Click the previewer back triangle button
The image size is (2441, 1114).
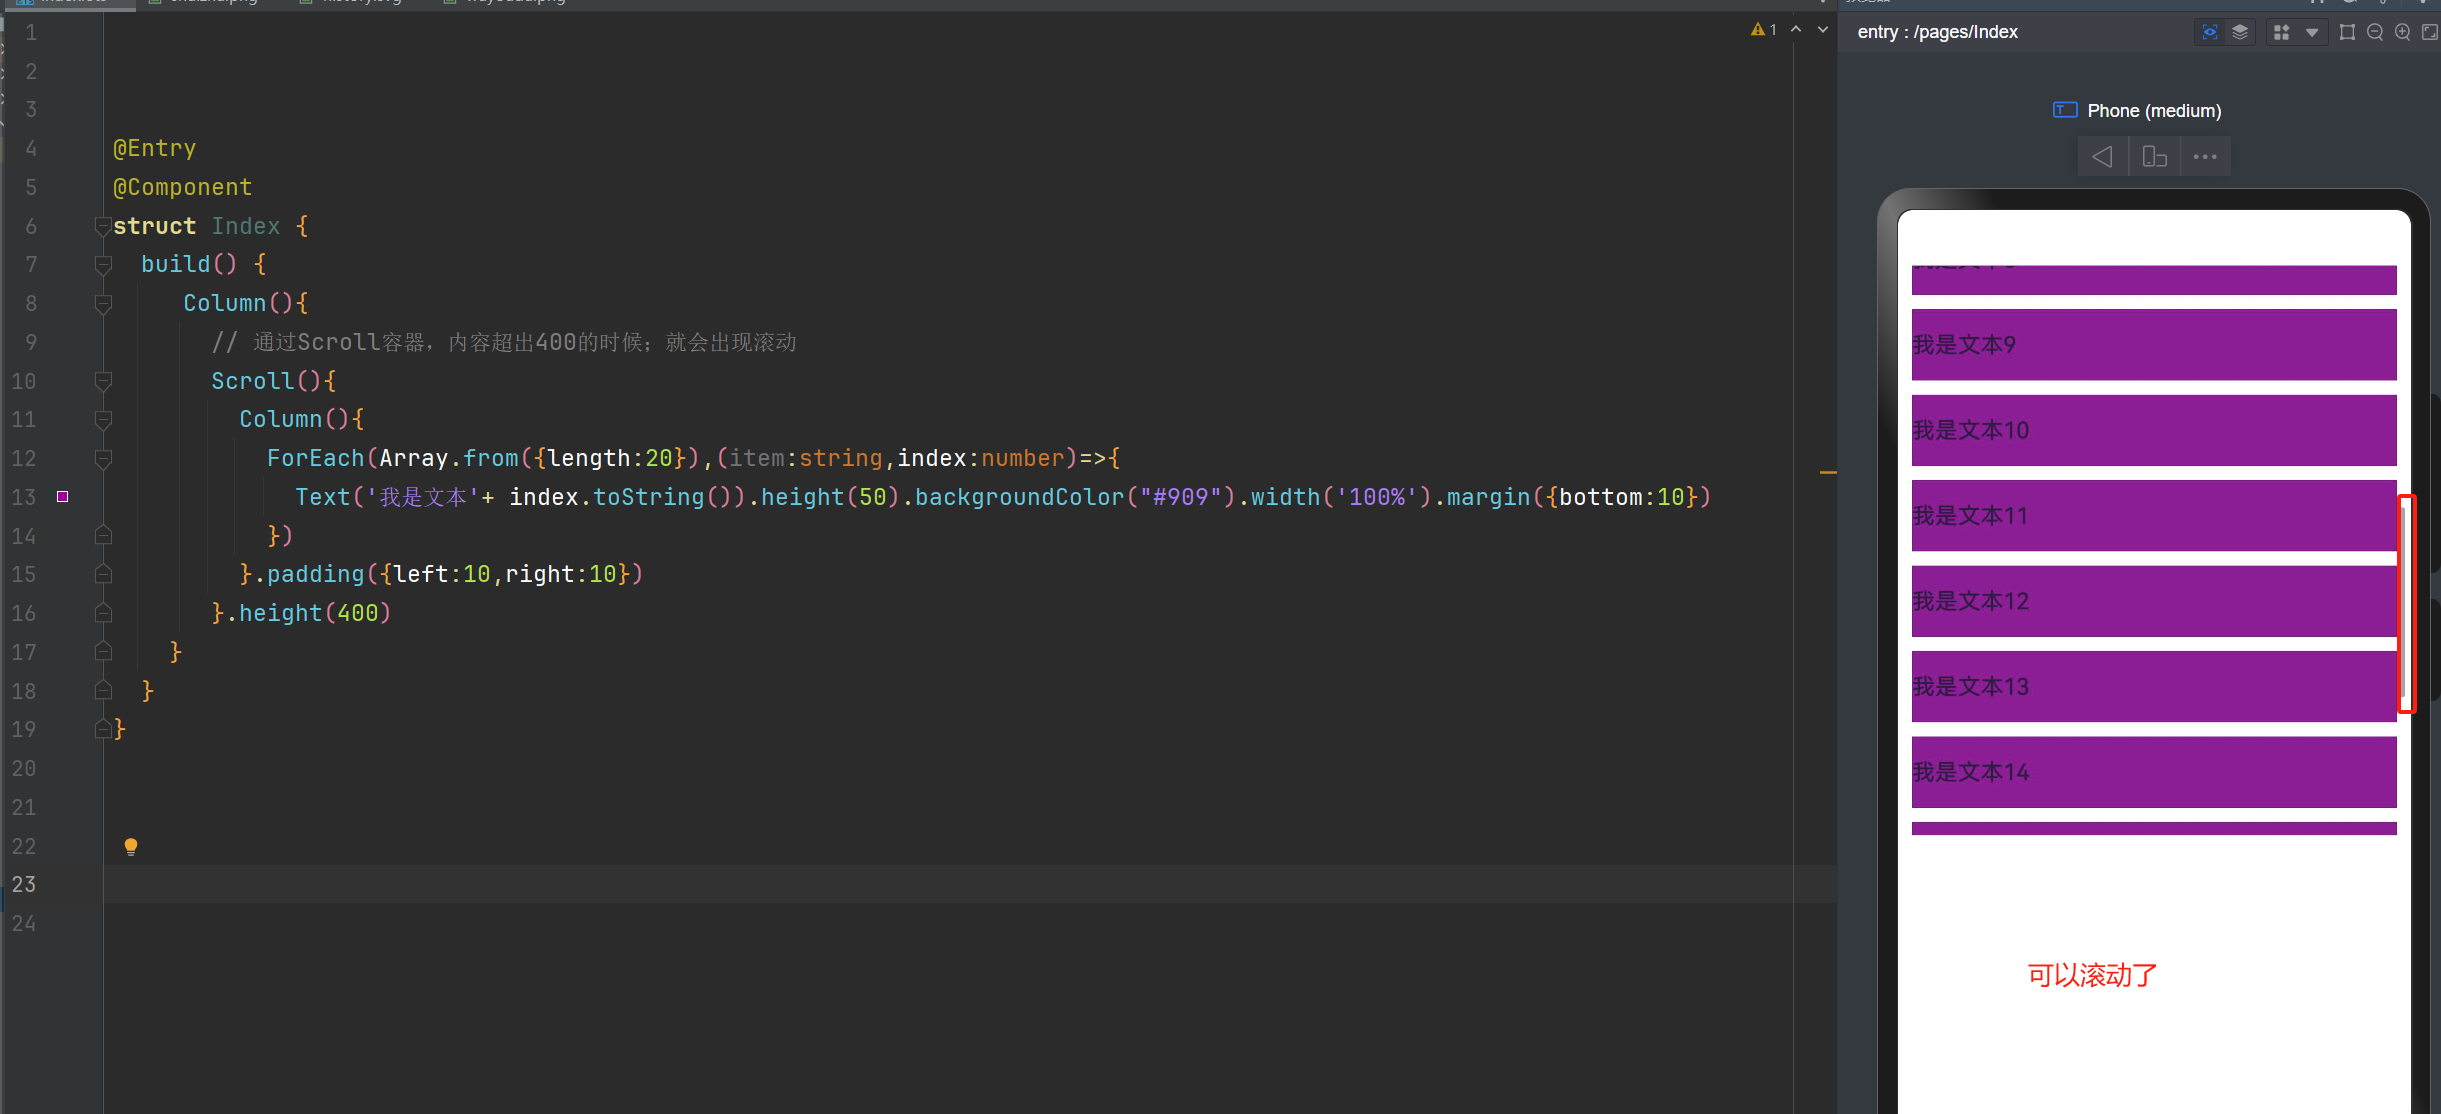[x=2102, y=157]
